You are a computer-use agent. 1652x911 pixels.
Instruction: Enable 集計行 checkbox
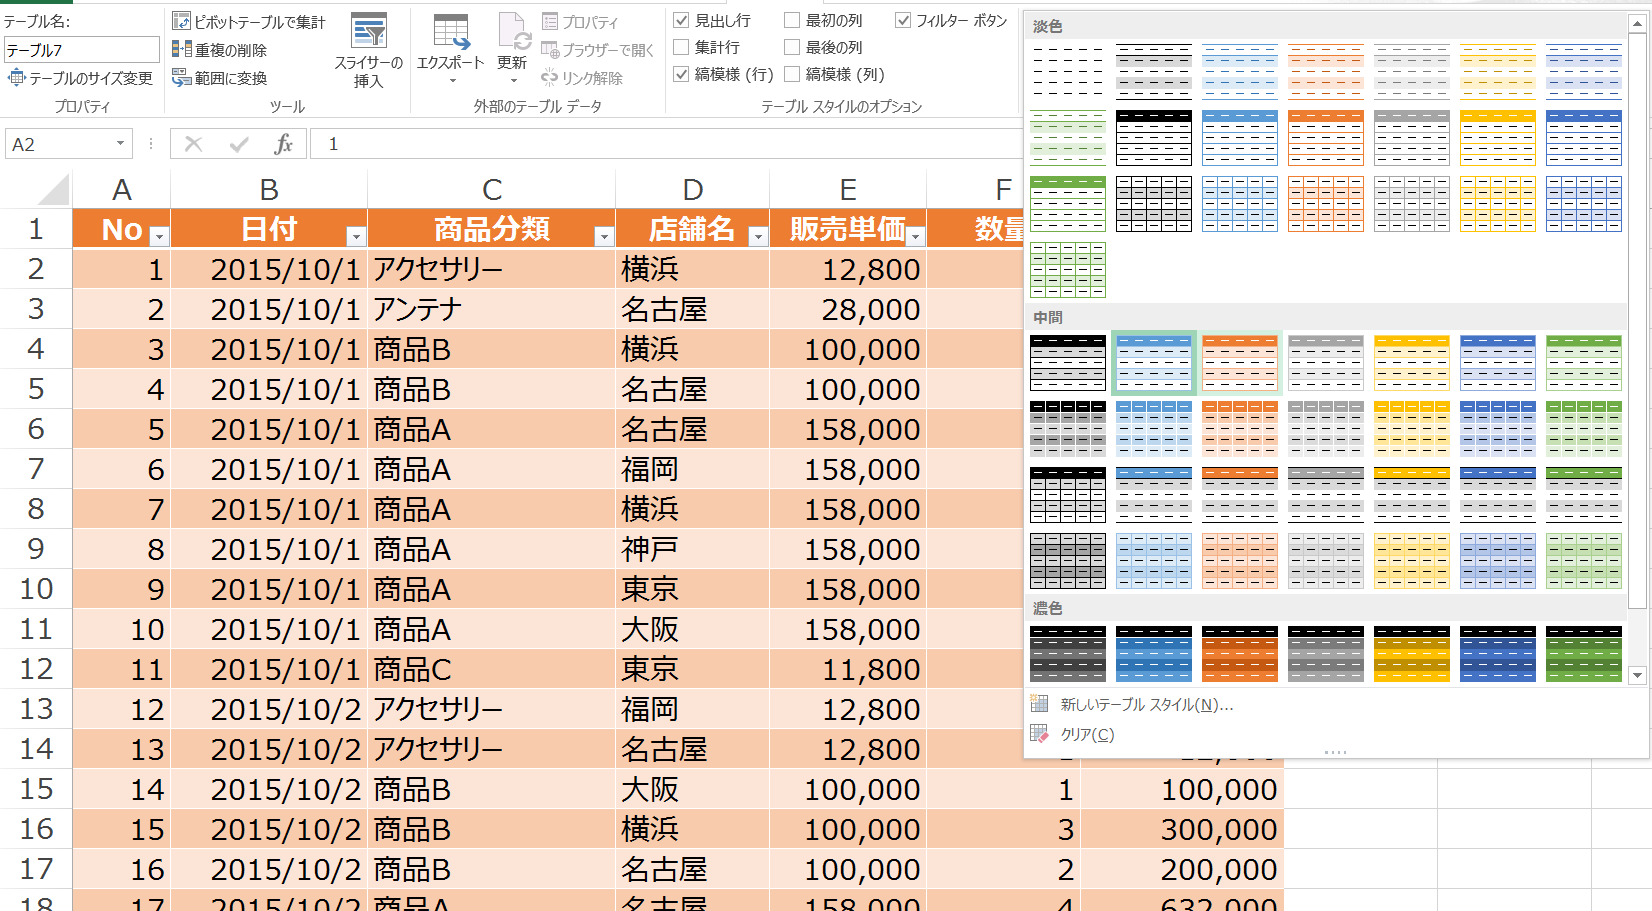(682, 47)
